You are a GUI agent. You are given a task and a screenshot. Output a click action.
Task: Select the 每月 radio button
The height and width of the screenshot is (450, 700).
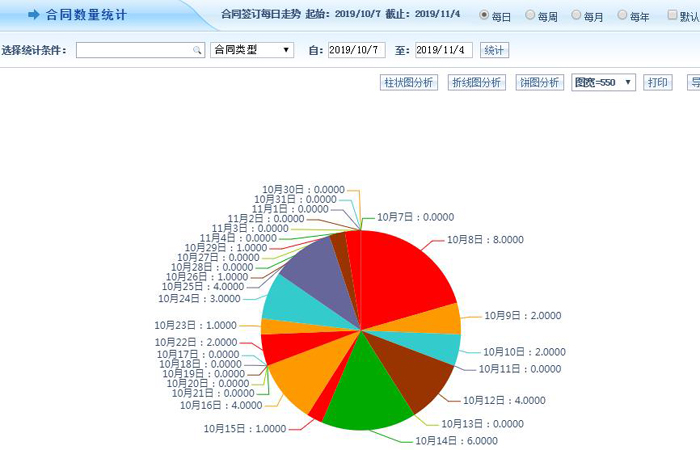576,15
